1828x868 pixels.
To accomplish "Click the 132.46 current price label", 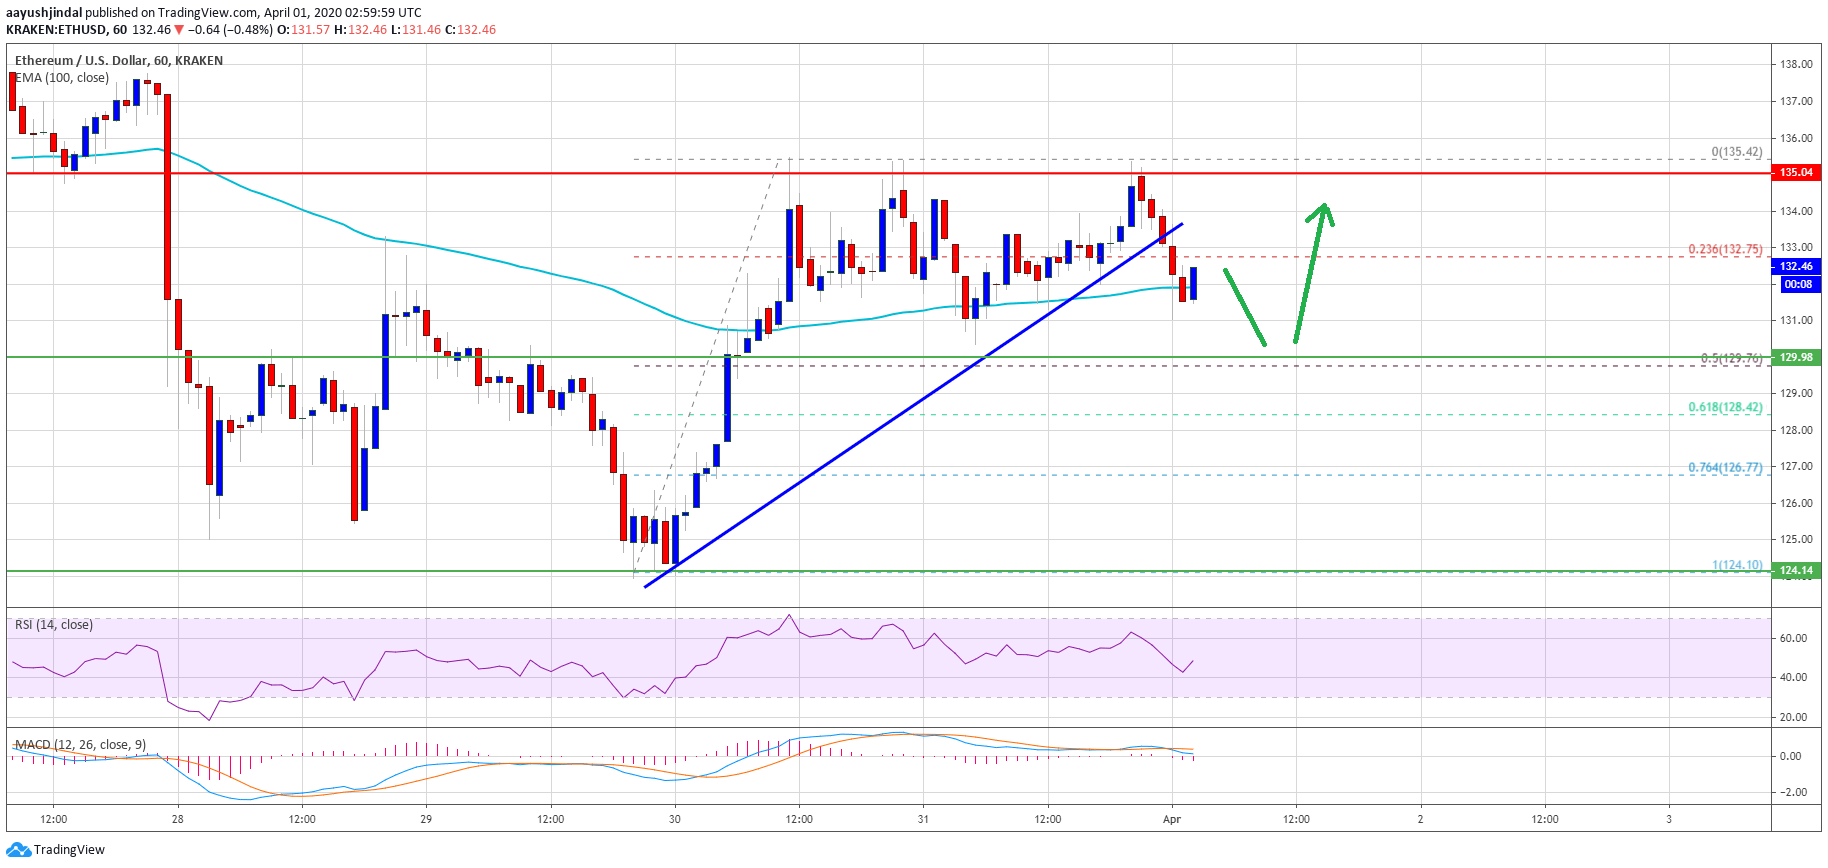I will 1796,266.
